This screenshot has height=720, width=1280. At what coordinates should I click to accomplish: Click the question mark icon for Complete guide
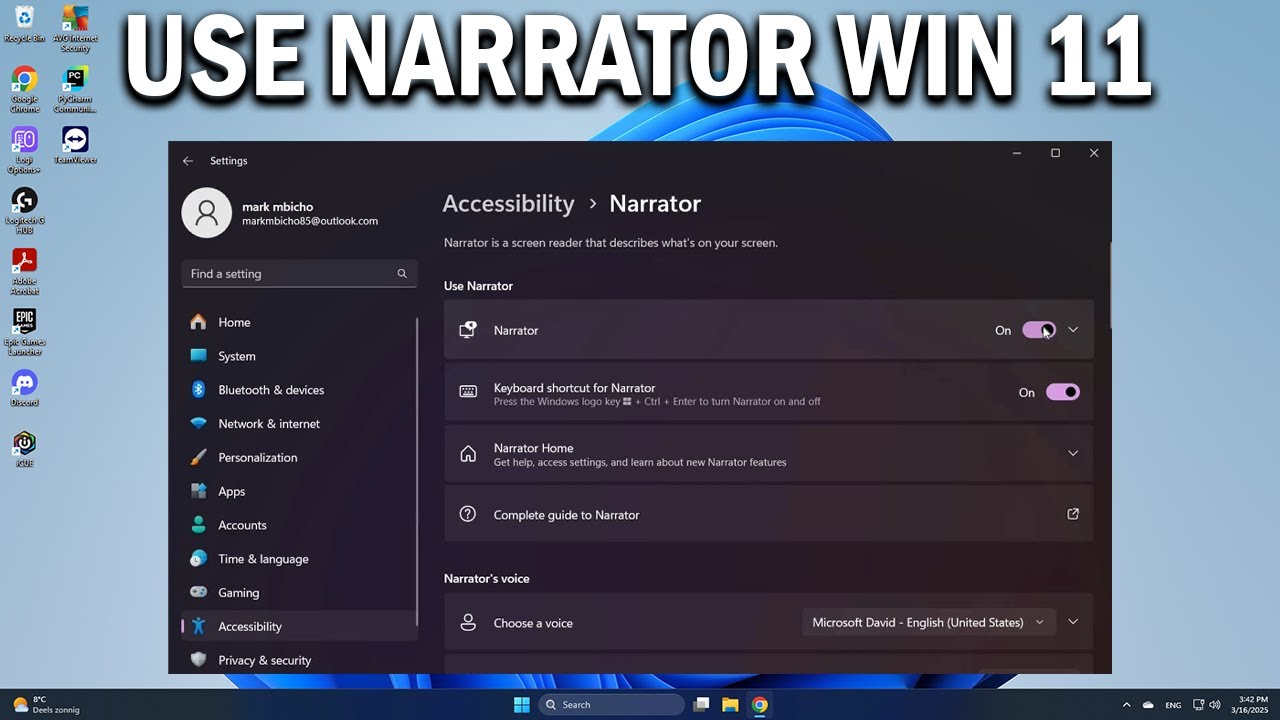point(467,514)
